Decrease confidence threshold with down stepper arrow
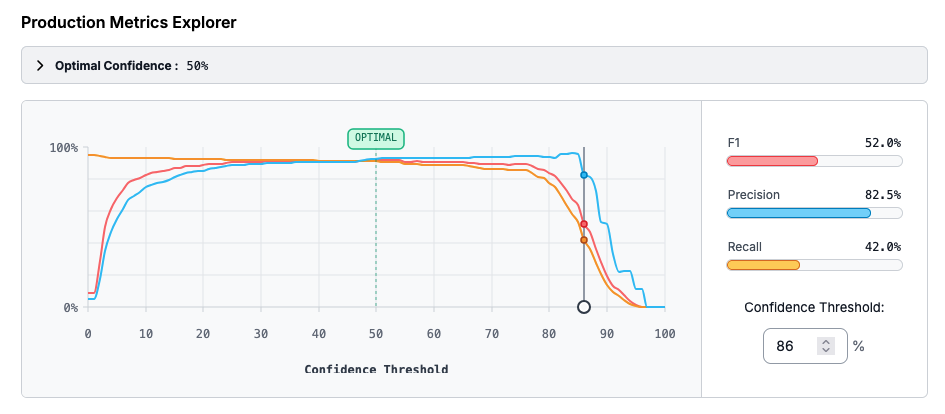Screen dimensions: 945x414 click(x=825, y=351)
